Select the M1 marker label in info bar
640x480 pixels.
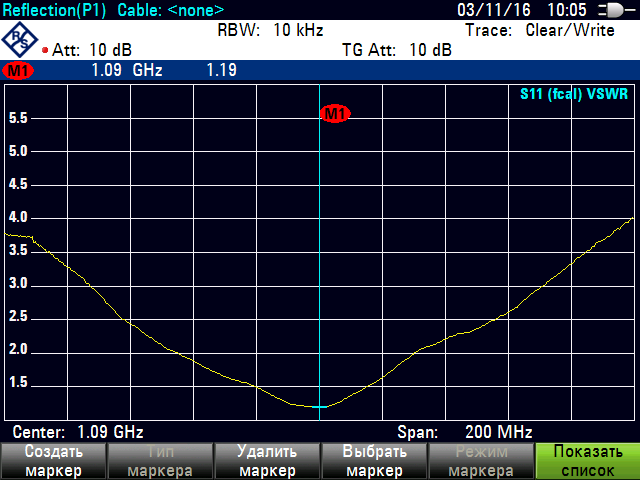17,71
